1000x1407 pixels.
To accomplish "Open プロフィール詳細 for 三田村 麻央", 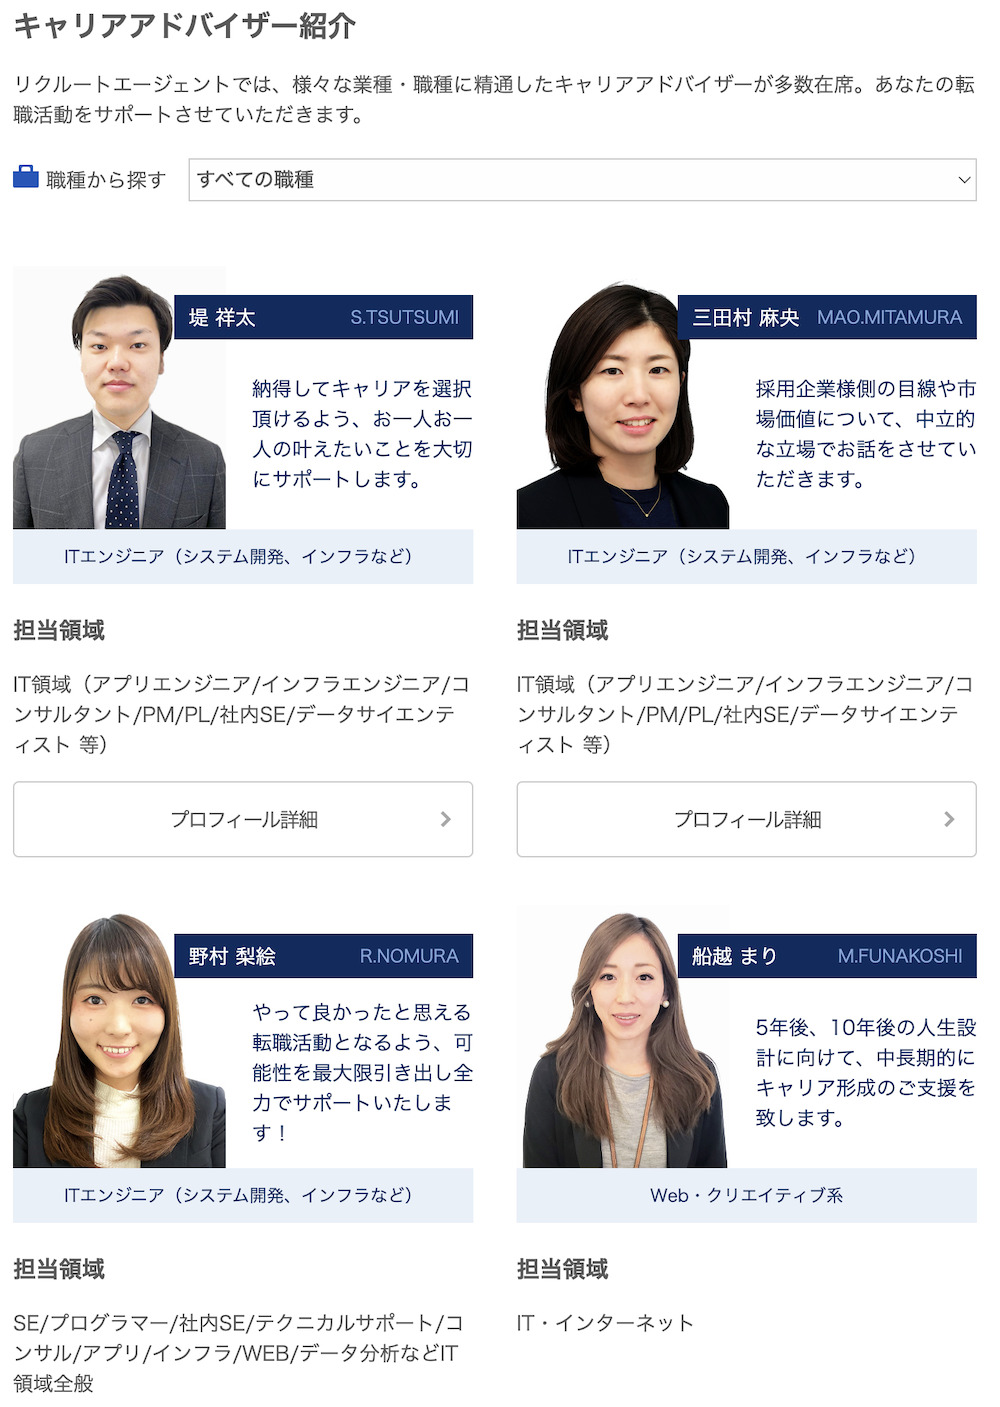I will 747,819.
